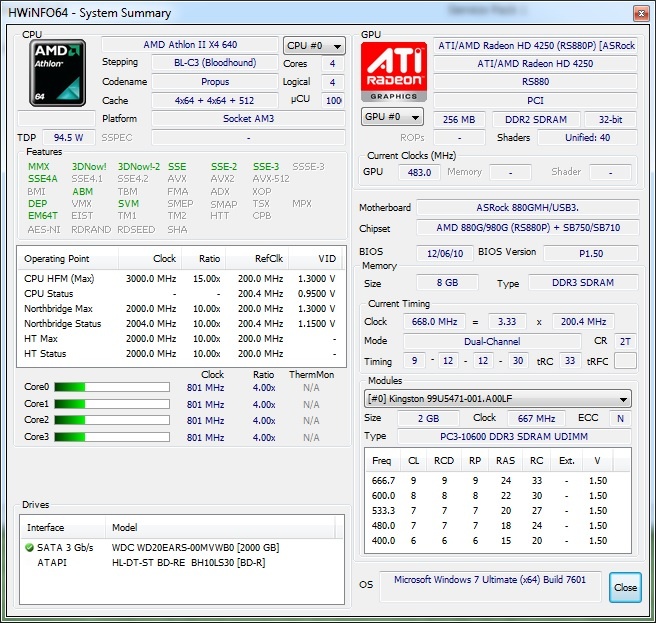Click the CL column header
The image size is (656, 623).
tap(413, 461)
